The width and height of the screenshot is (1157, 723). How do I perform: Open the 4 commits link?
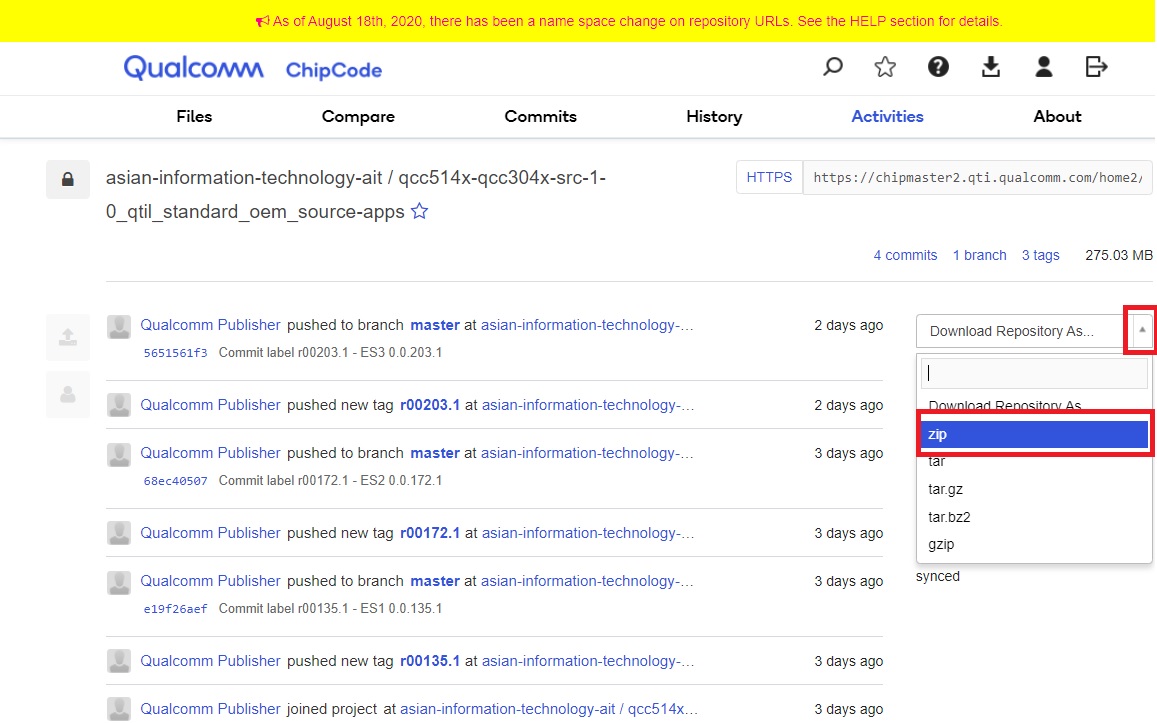(905, 255)
